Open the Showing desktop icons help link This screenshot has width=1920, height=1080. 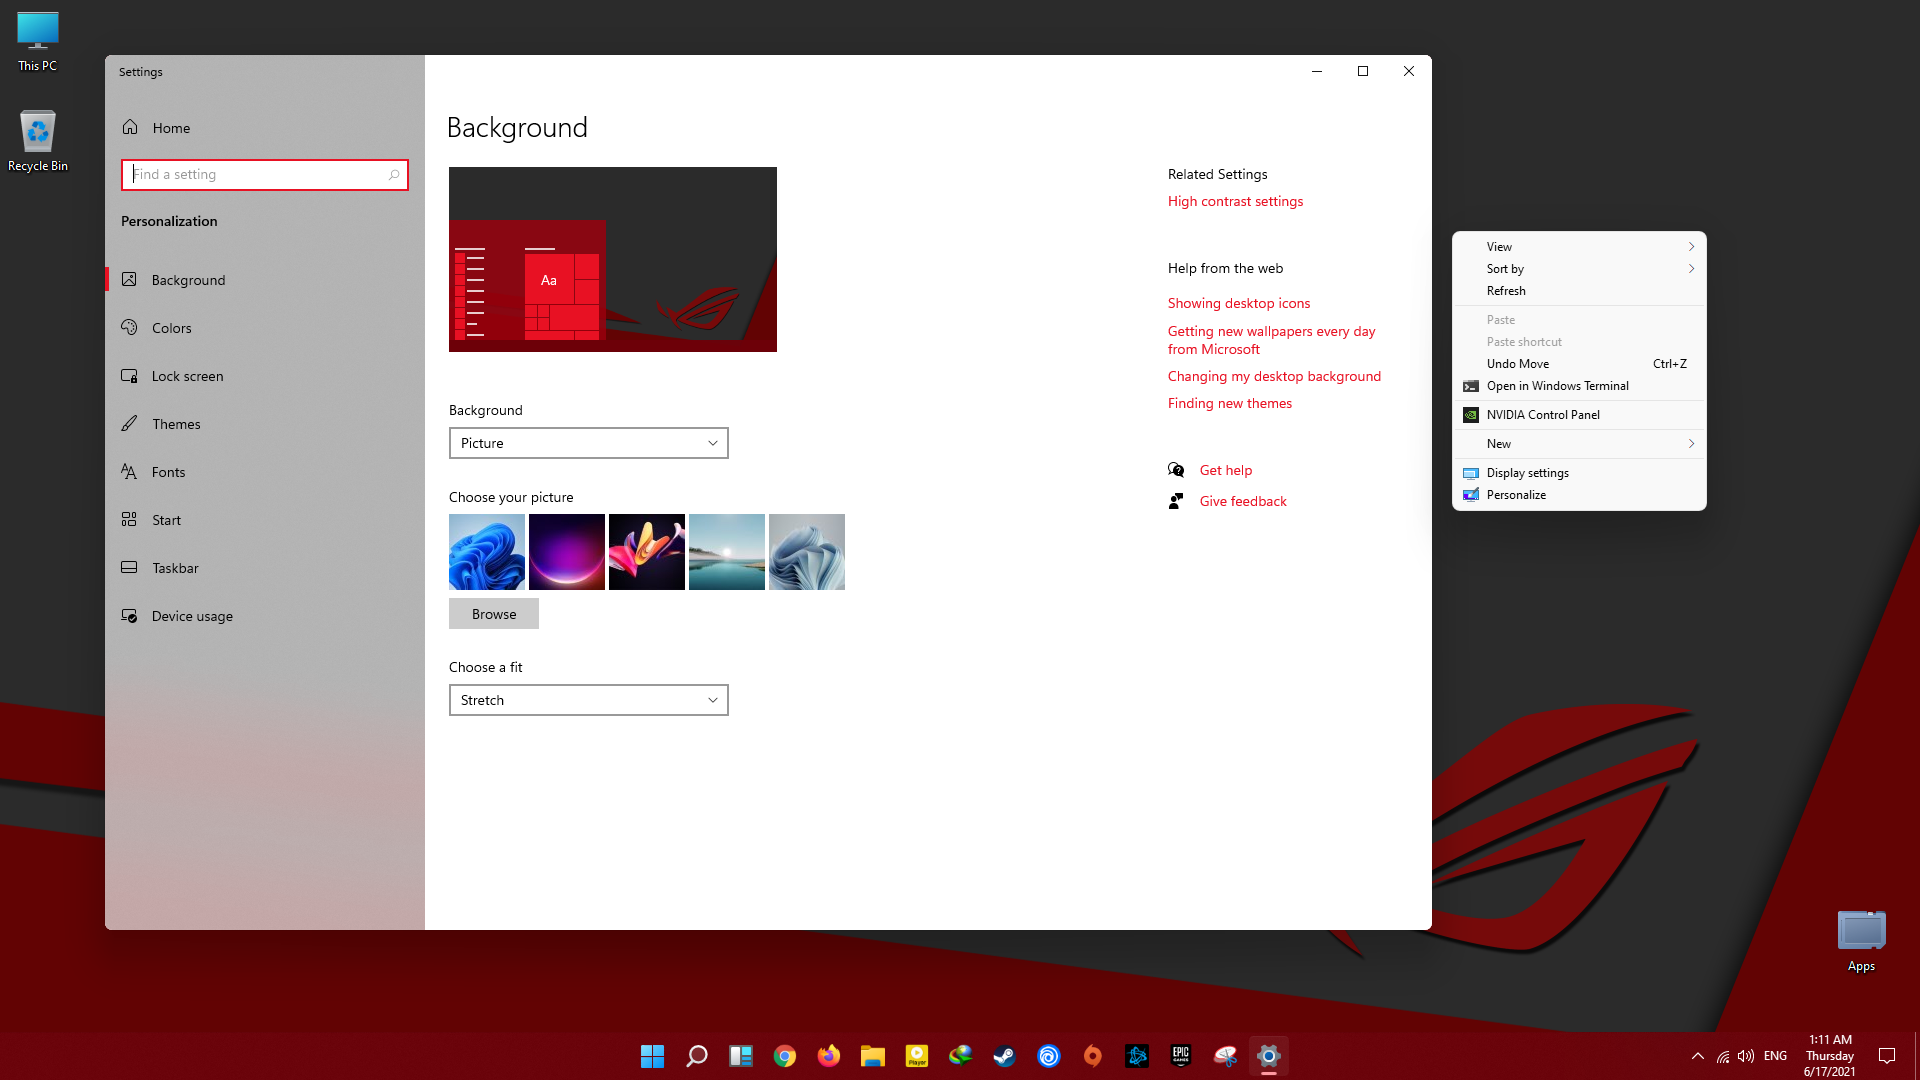coord(1239,303)
